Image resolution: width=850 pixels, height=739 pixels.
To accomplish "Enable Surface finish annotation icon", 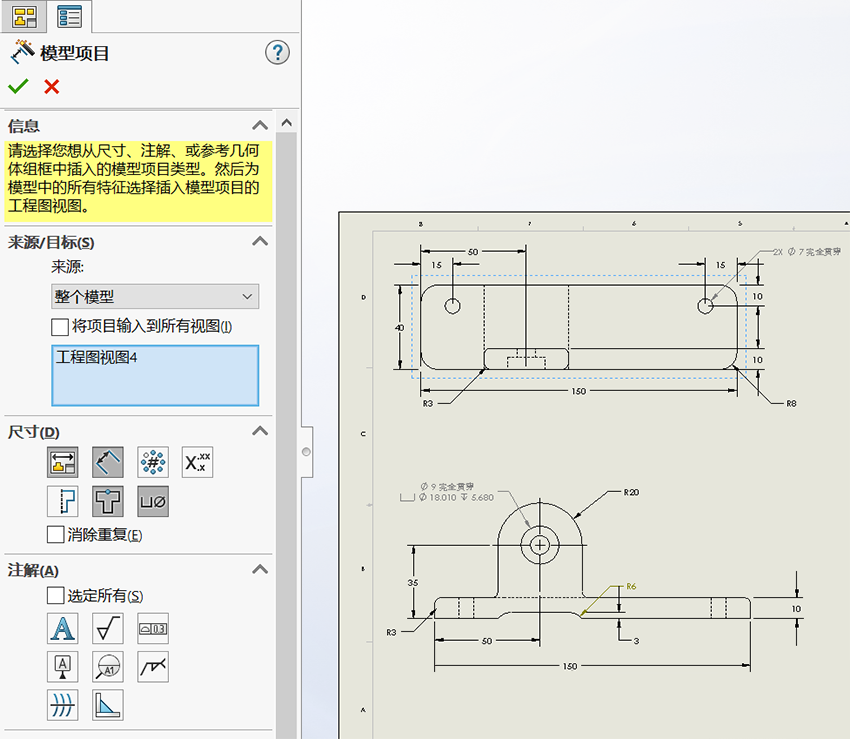I will pyautogui.click(x=107, y=628).
